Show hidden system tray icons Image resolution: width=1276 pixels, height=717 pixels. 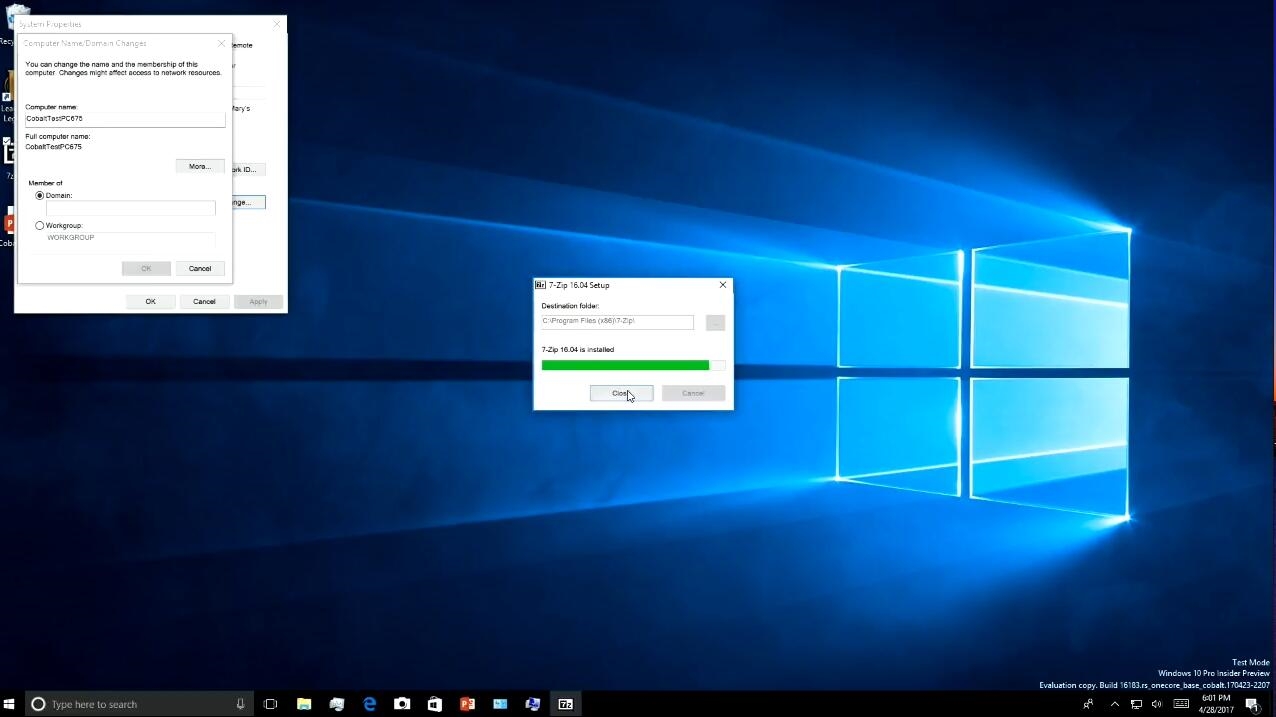tap(1115, 704)
